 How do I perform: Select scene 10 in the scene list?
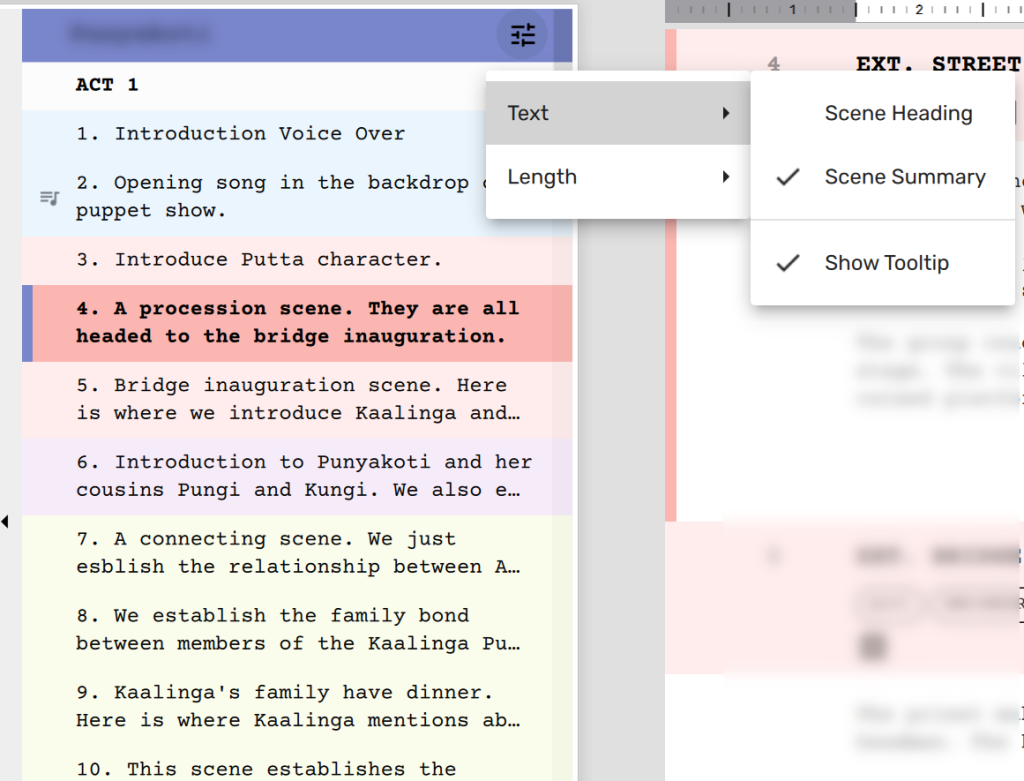click(266, 768)
